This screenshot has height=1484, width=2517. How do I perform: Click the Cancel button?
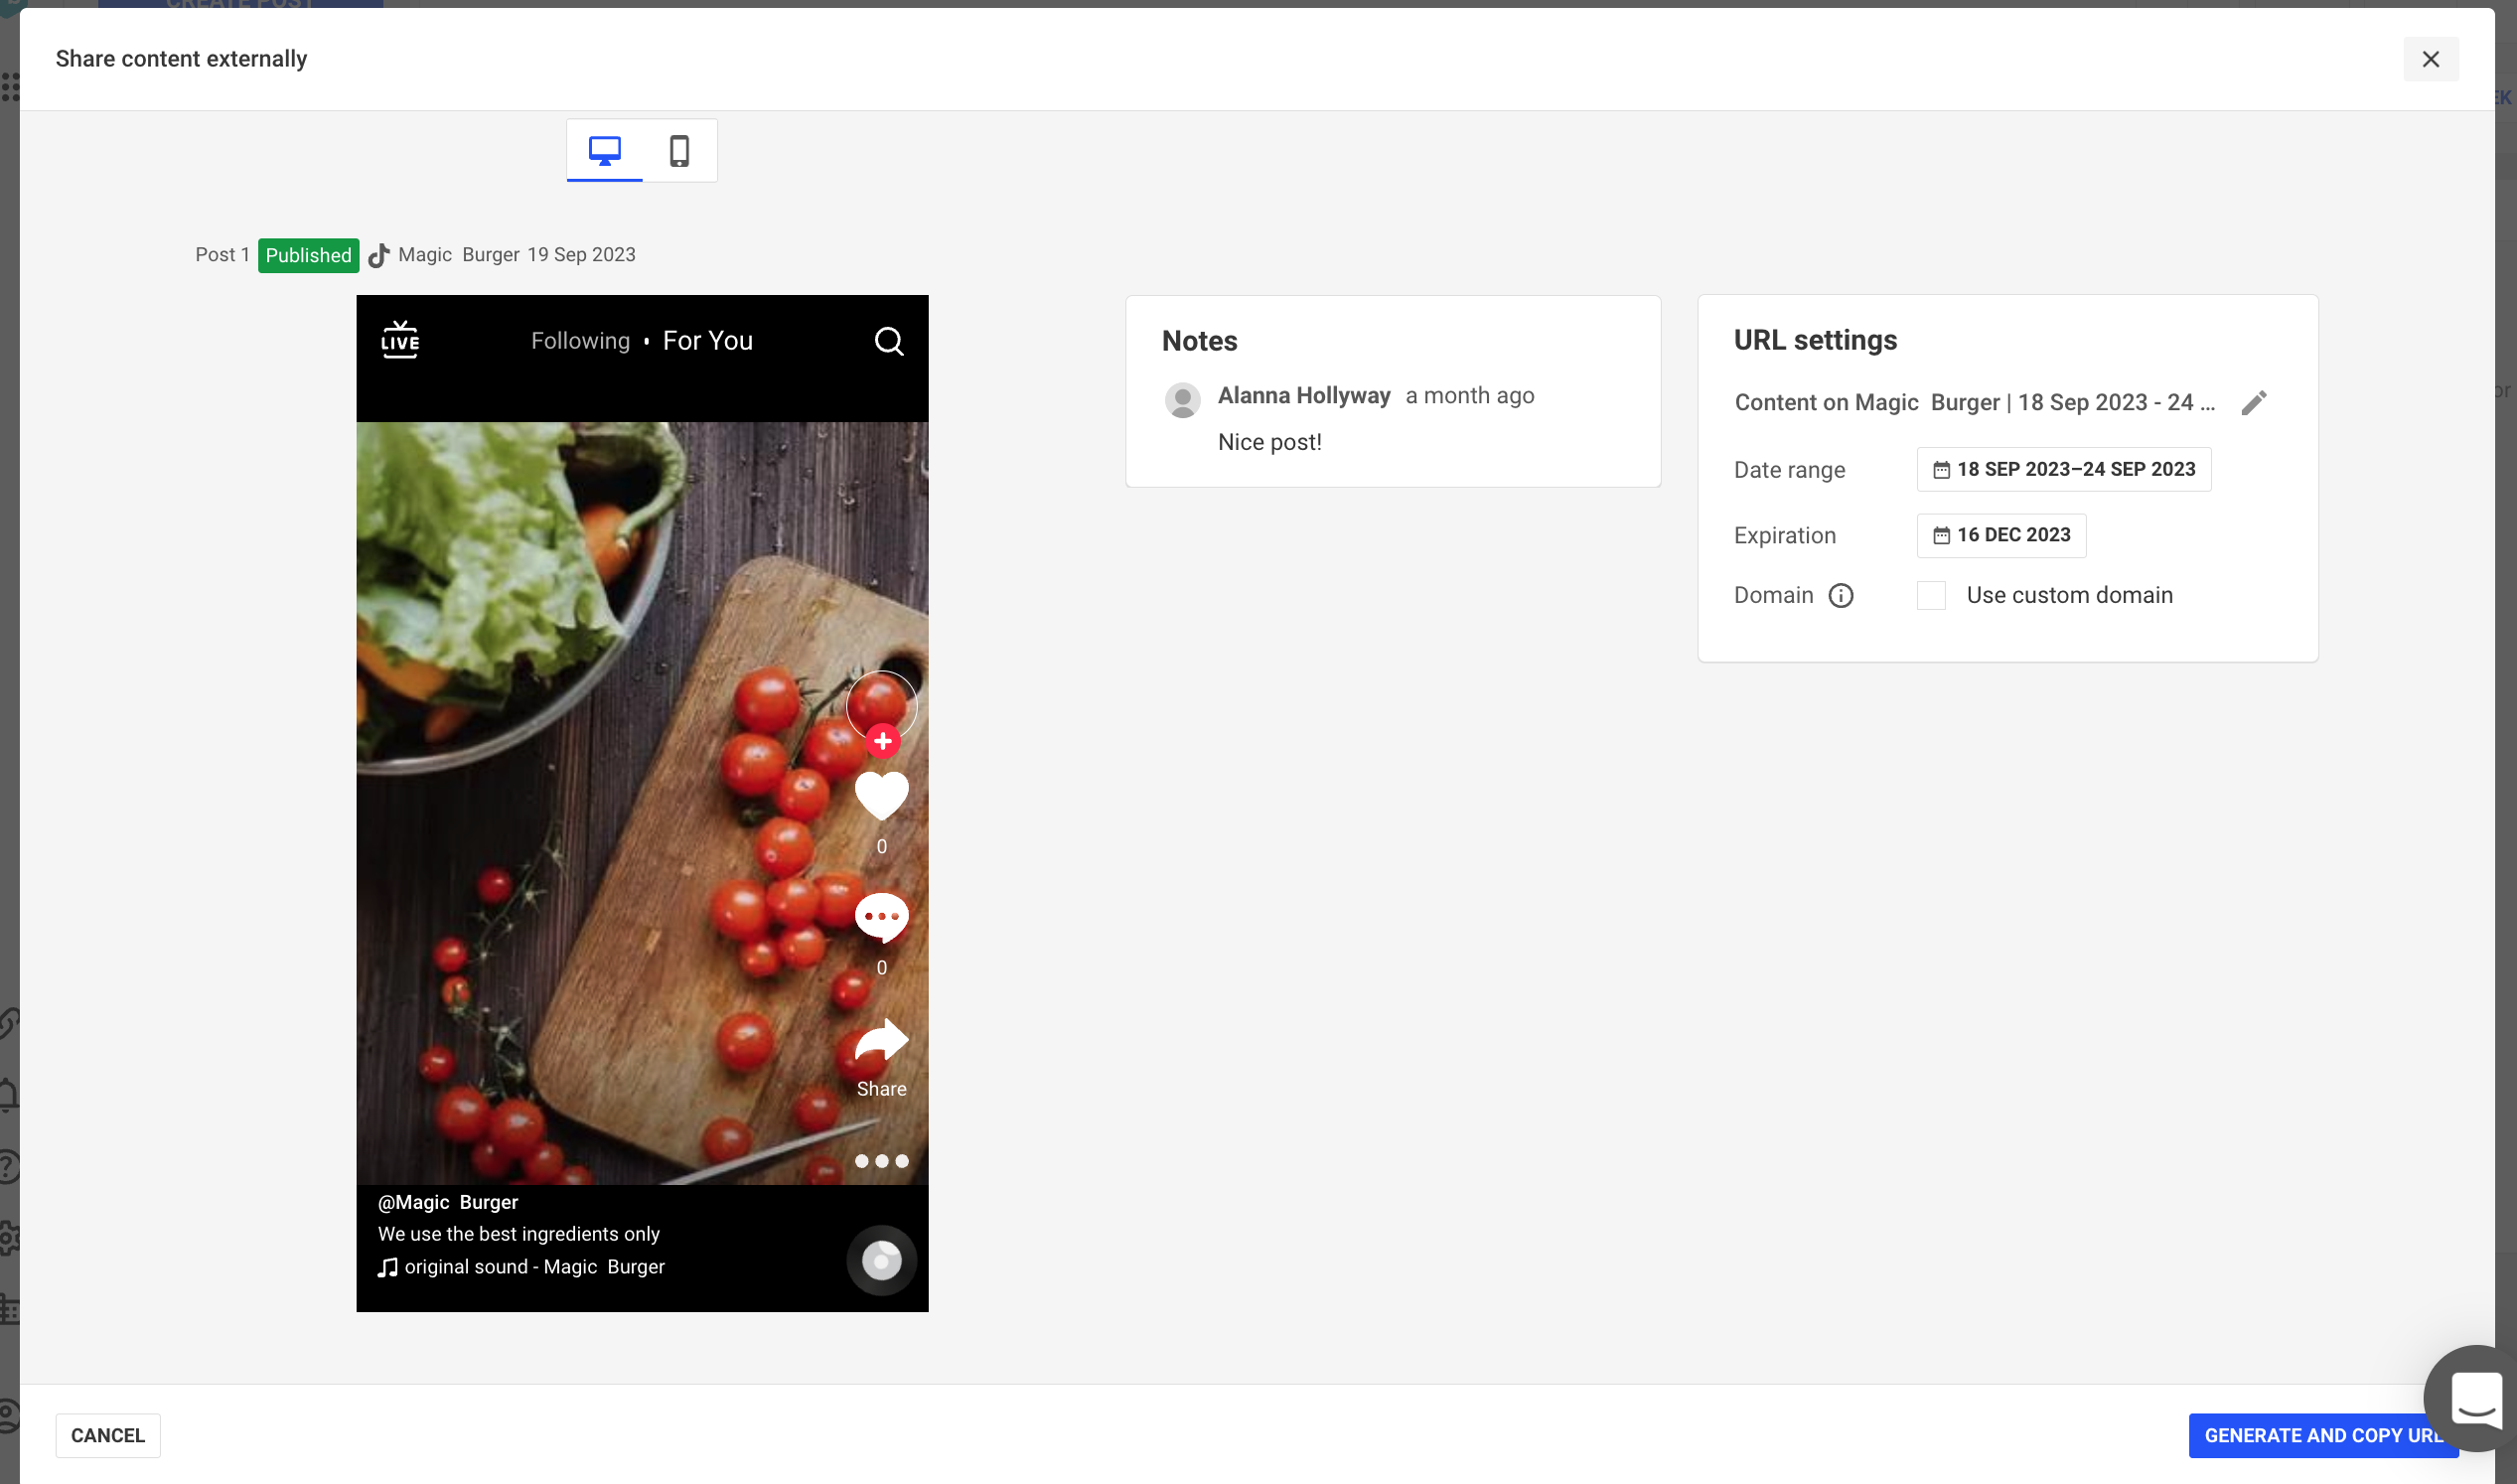(108, 1435)
